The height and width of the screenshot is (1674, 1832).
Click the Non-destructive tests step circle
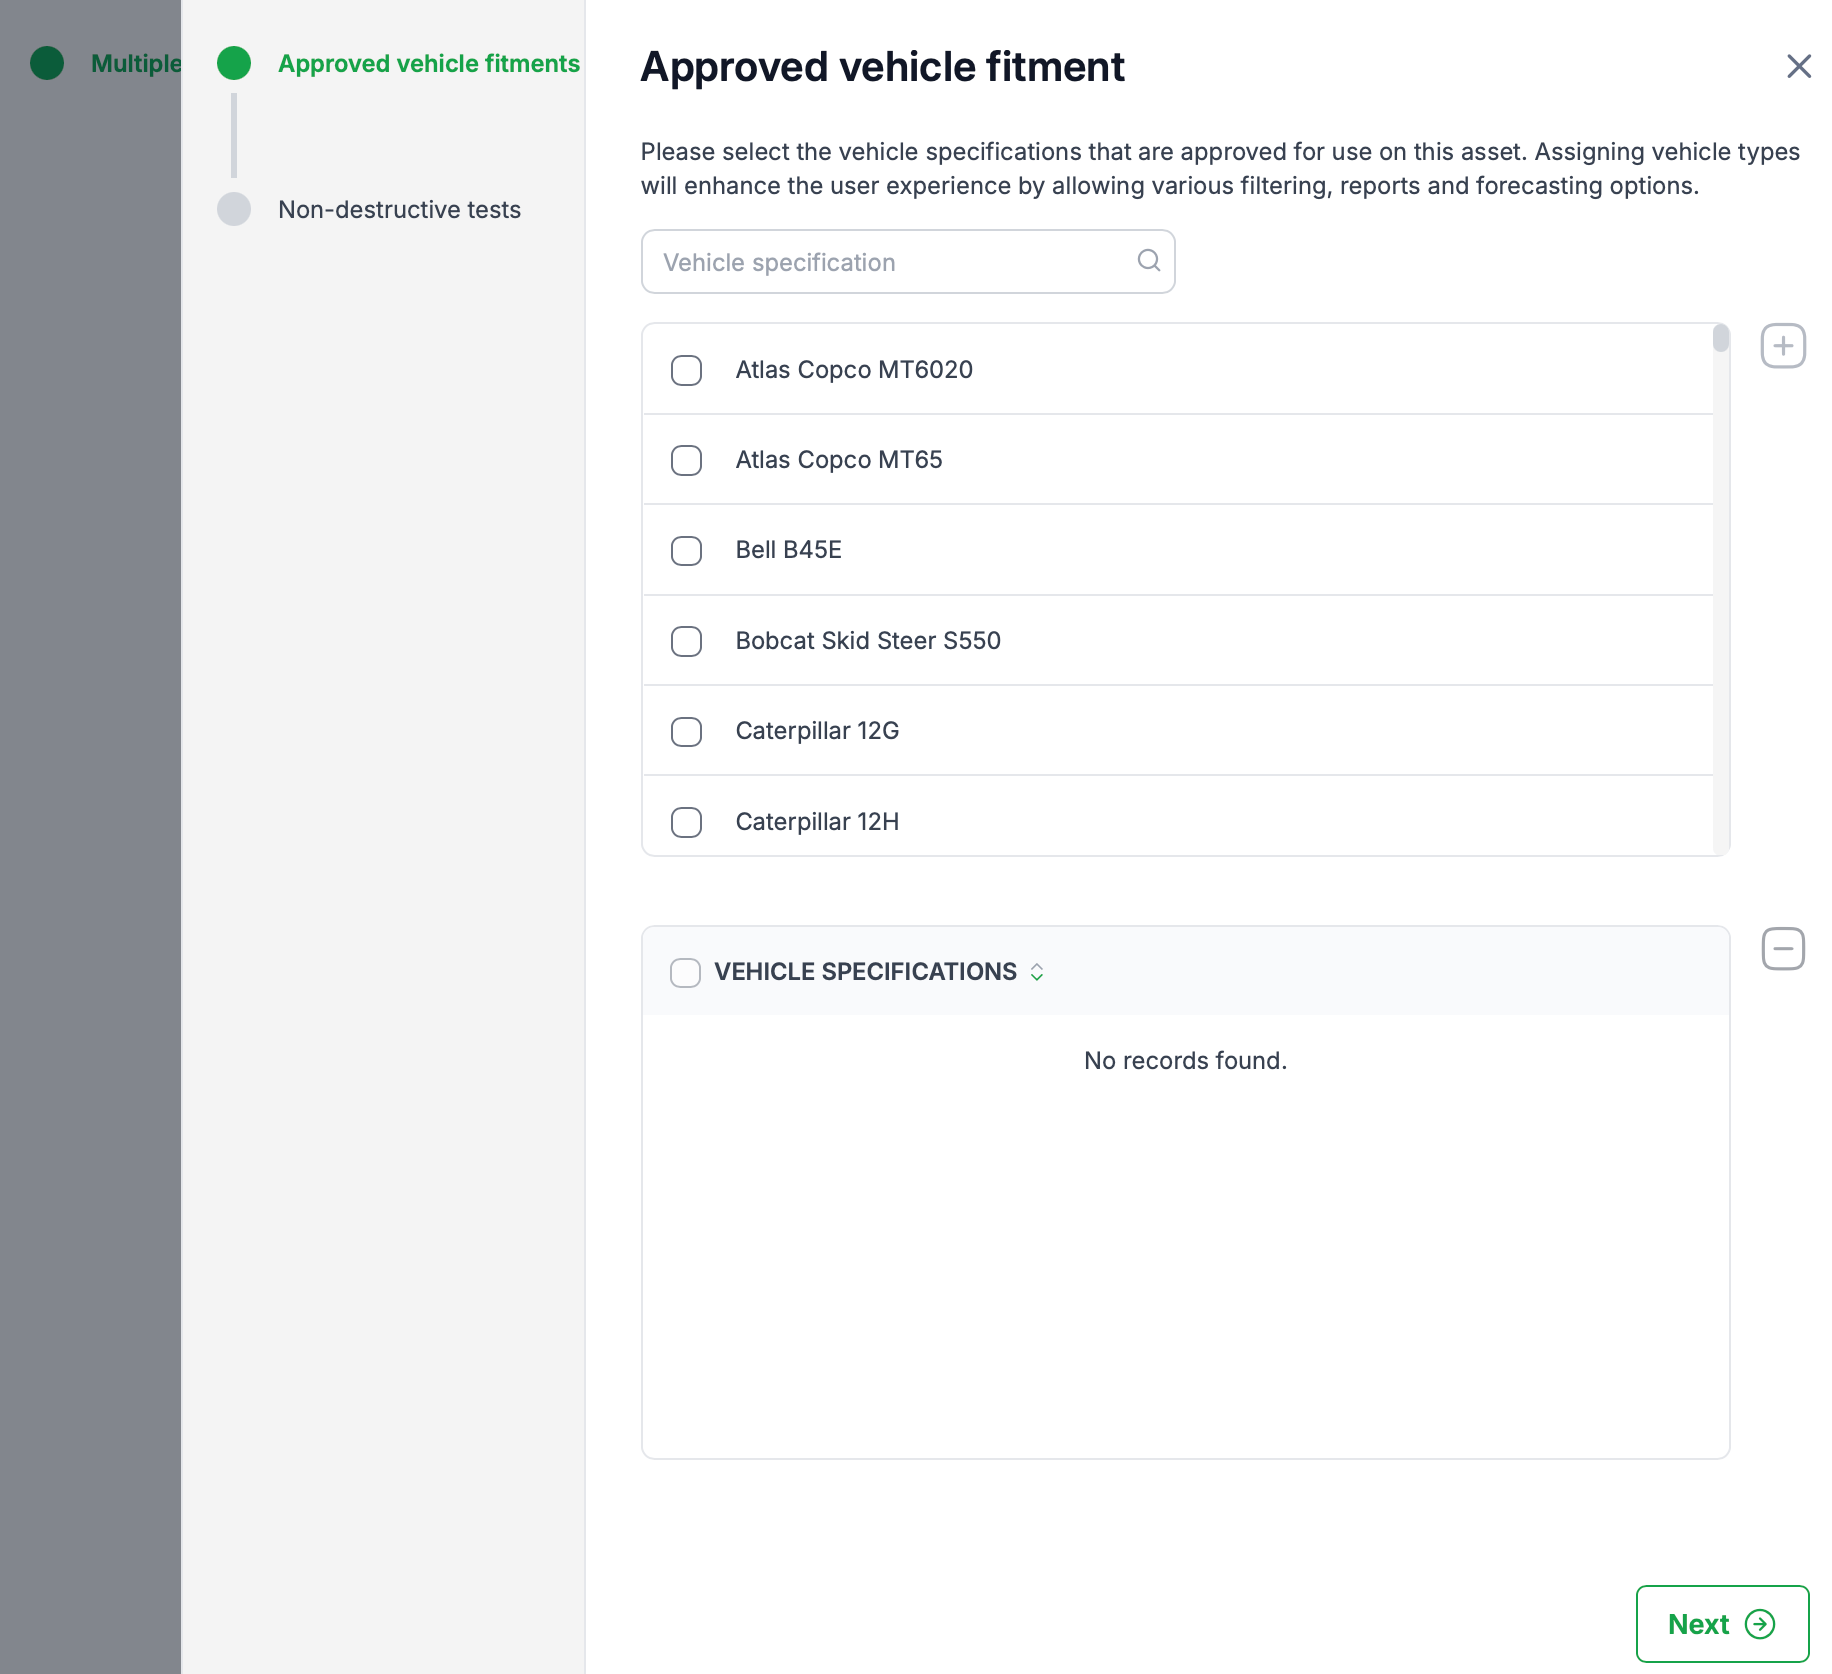[x=234, y=209]
